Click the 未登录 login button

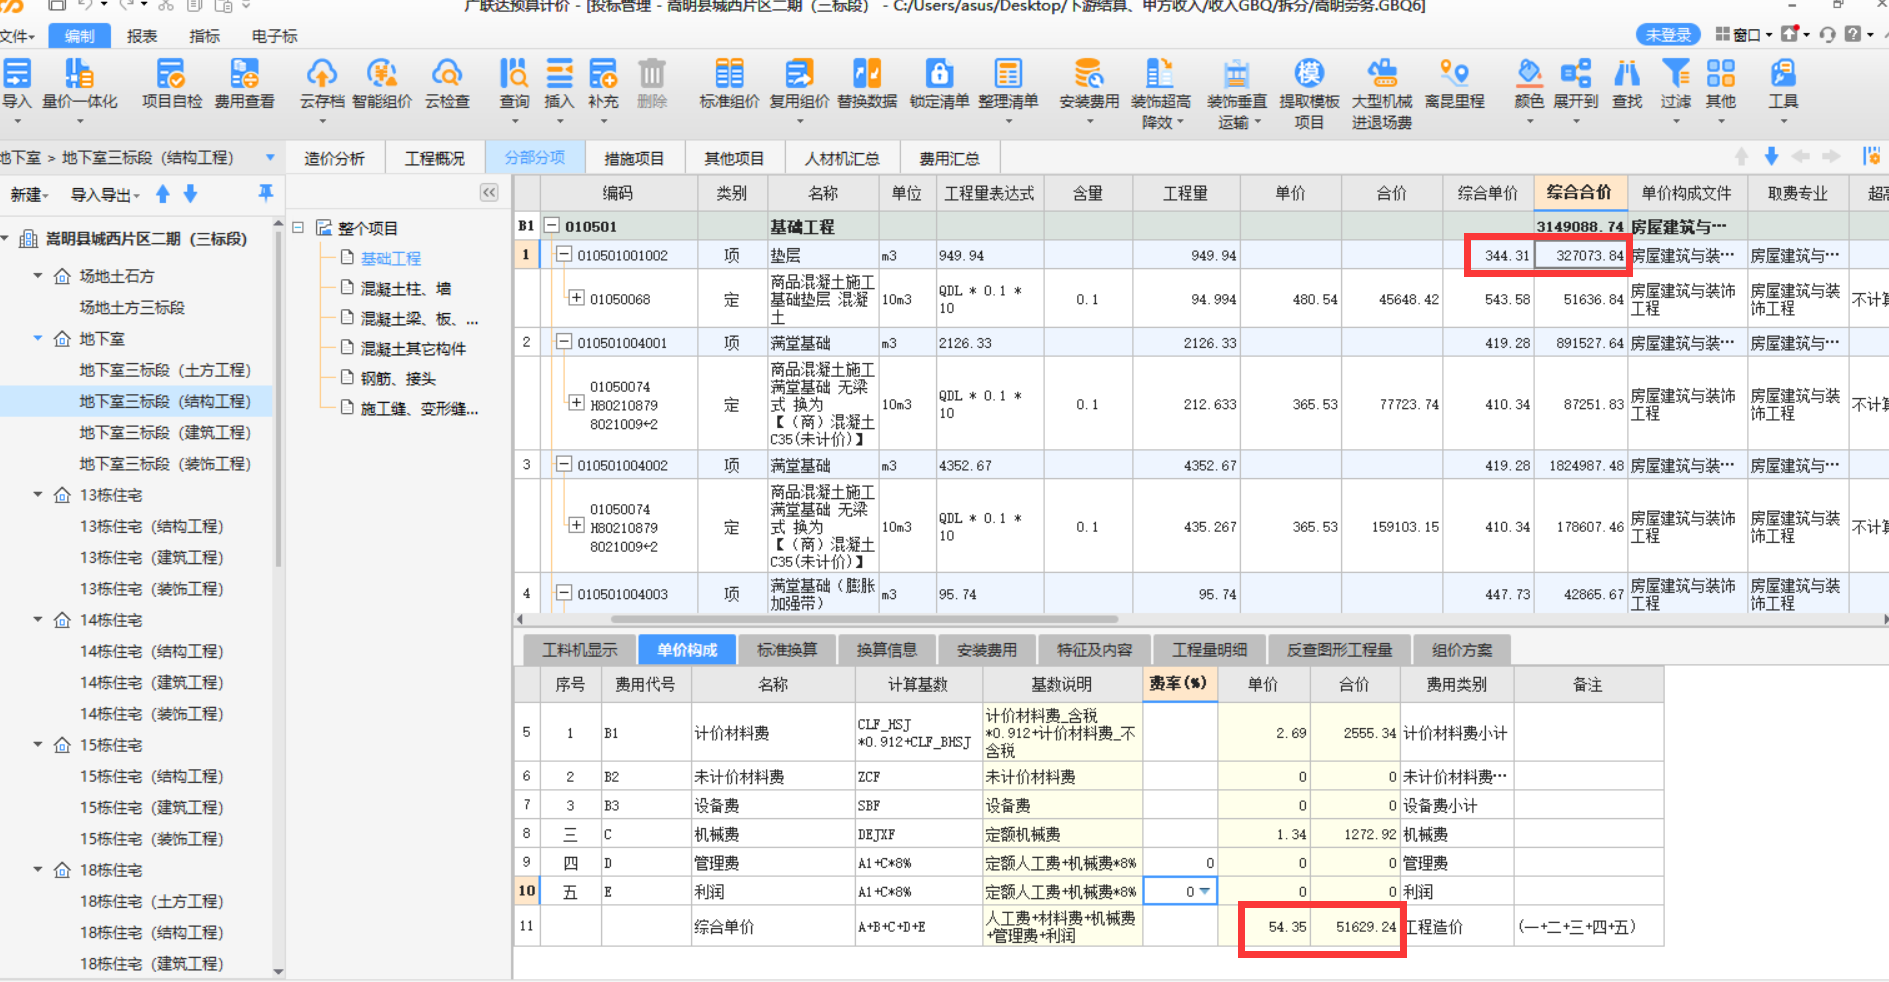coord(1668,35)
